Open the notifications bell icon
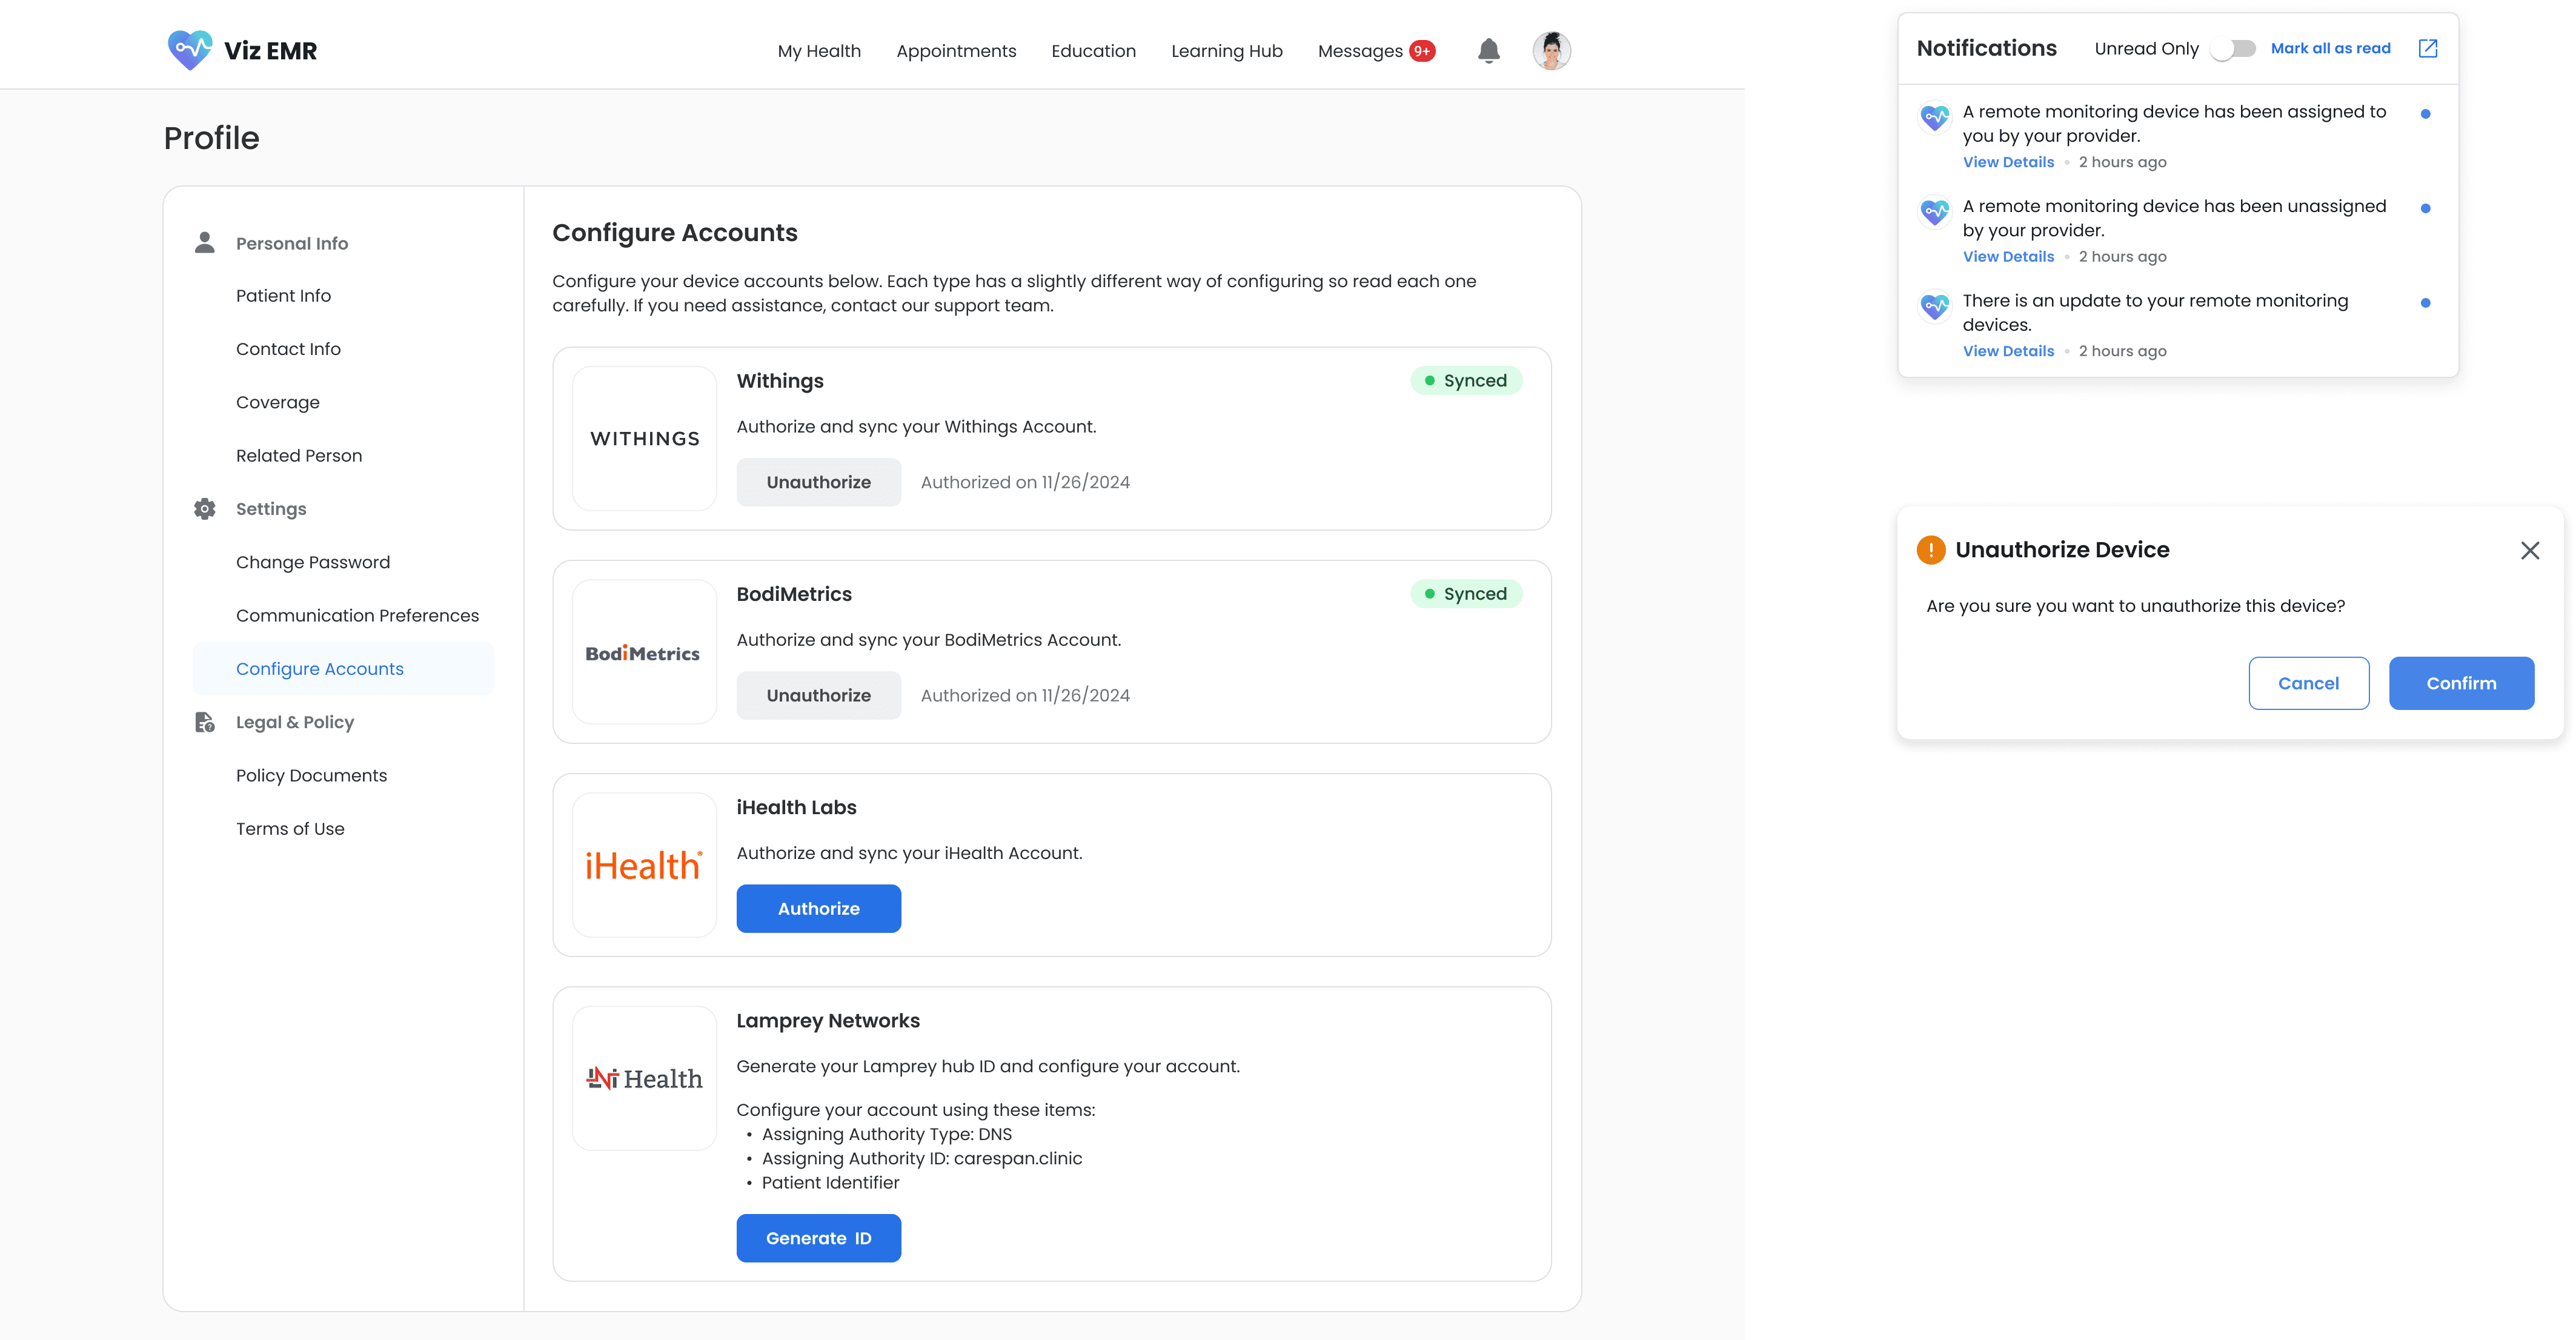Screen dimensions: 2576x1340 [x=1488, y=51]
